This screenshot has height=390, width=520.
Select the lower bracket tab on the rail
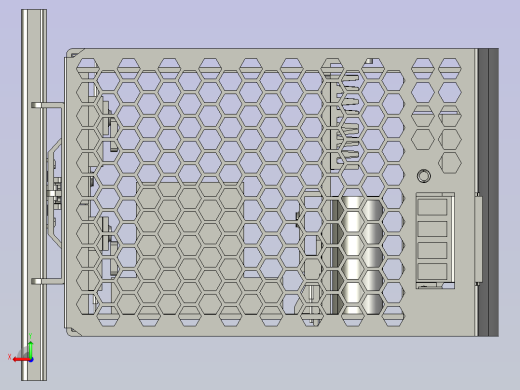[x=48, y=281]
